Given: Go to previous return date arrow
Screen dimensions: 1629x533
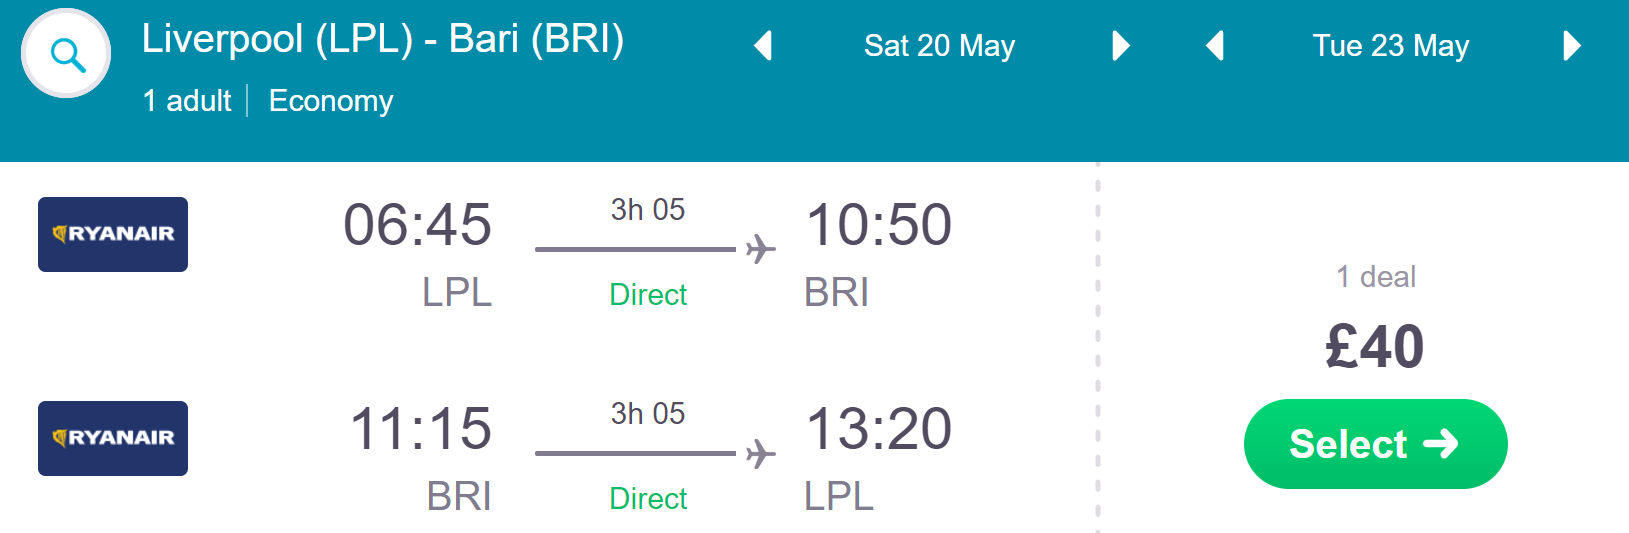Looking at the screenshot, I should point(1215,46).
